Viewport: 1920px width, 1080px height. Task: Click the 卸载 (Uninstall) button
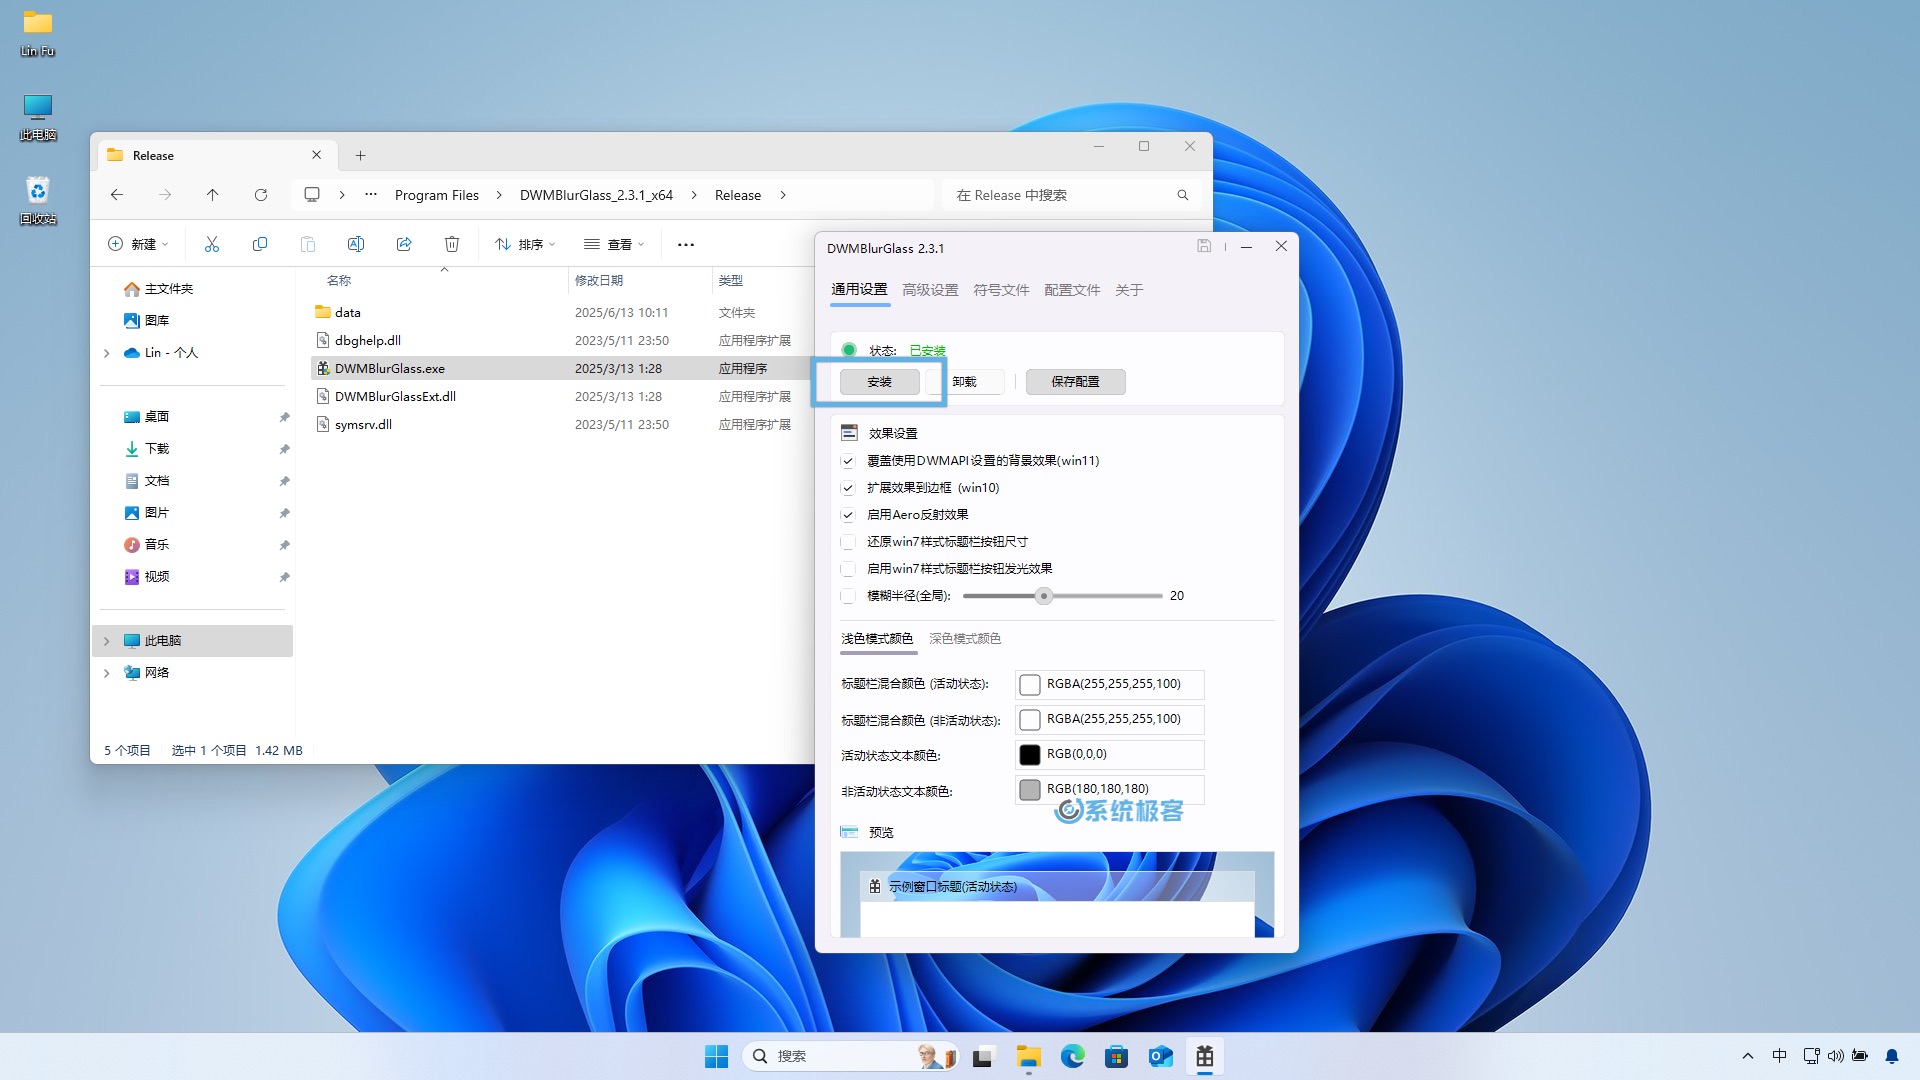tap(965, 382)
